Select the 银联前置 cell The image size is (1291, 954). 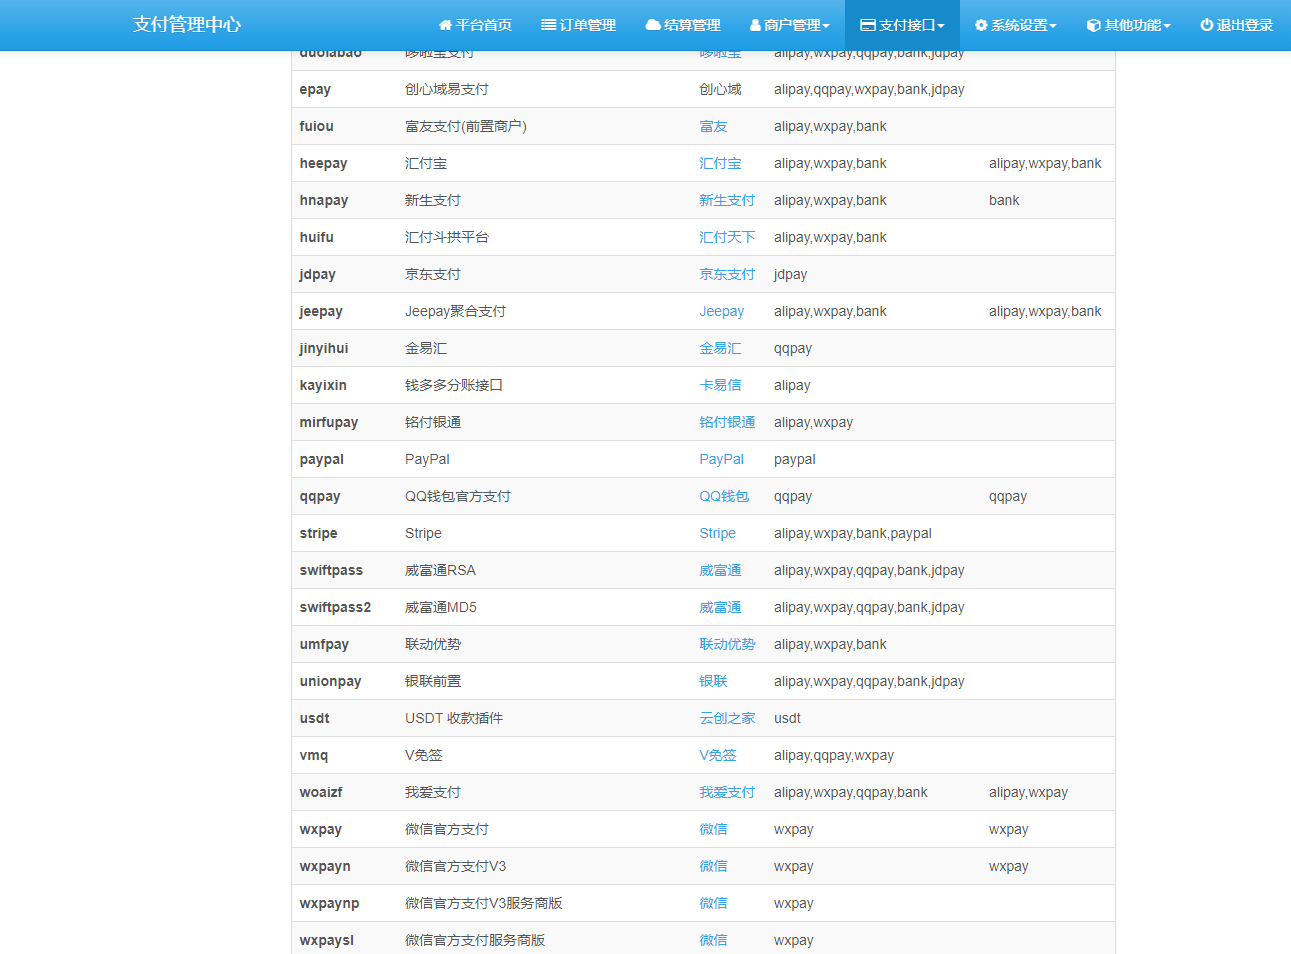click(433, 681)
